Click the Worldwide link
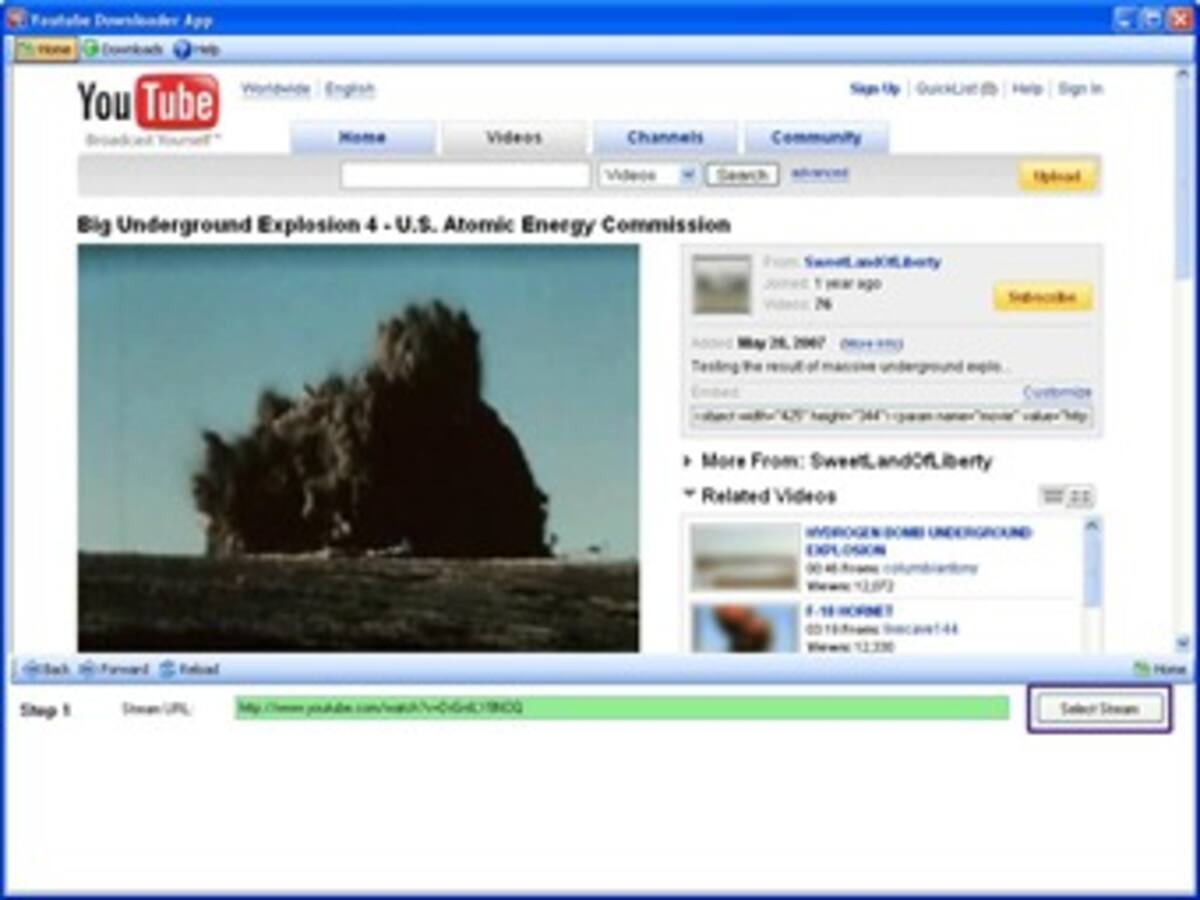 pos(276,89)
